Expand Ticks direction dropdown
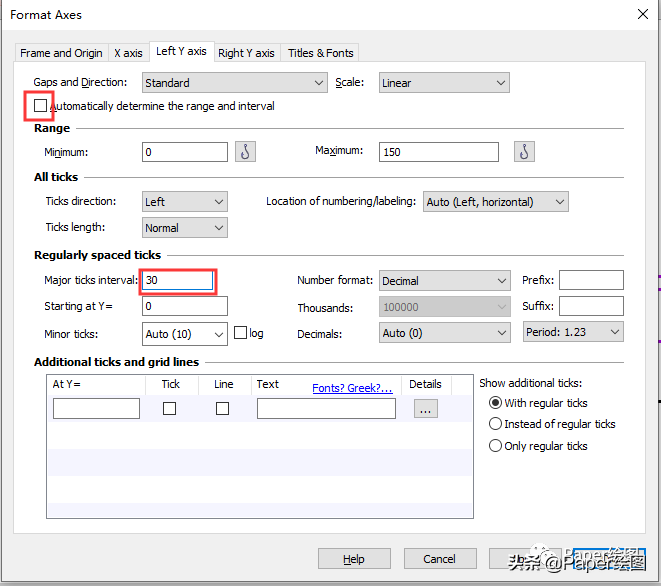The height and width of the screenshot is (586, 661). click(x=185, y=202)
